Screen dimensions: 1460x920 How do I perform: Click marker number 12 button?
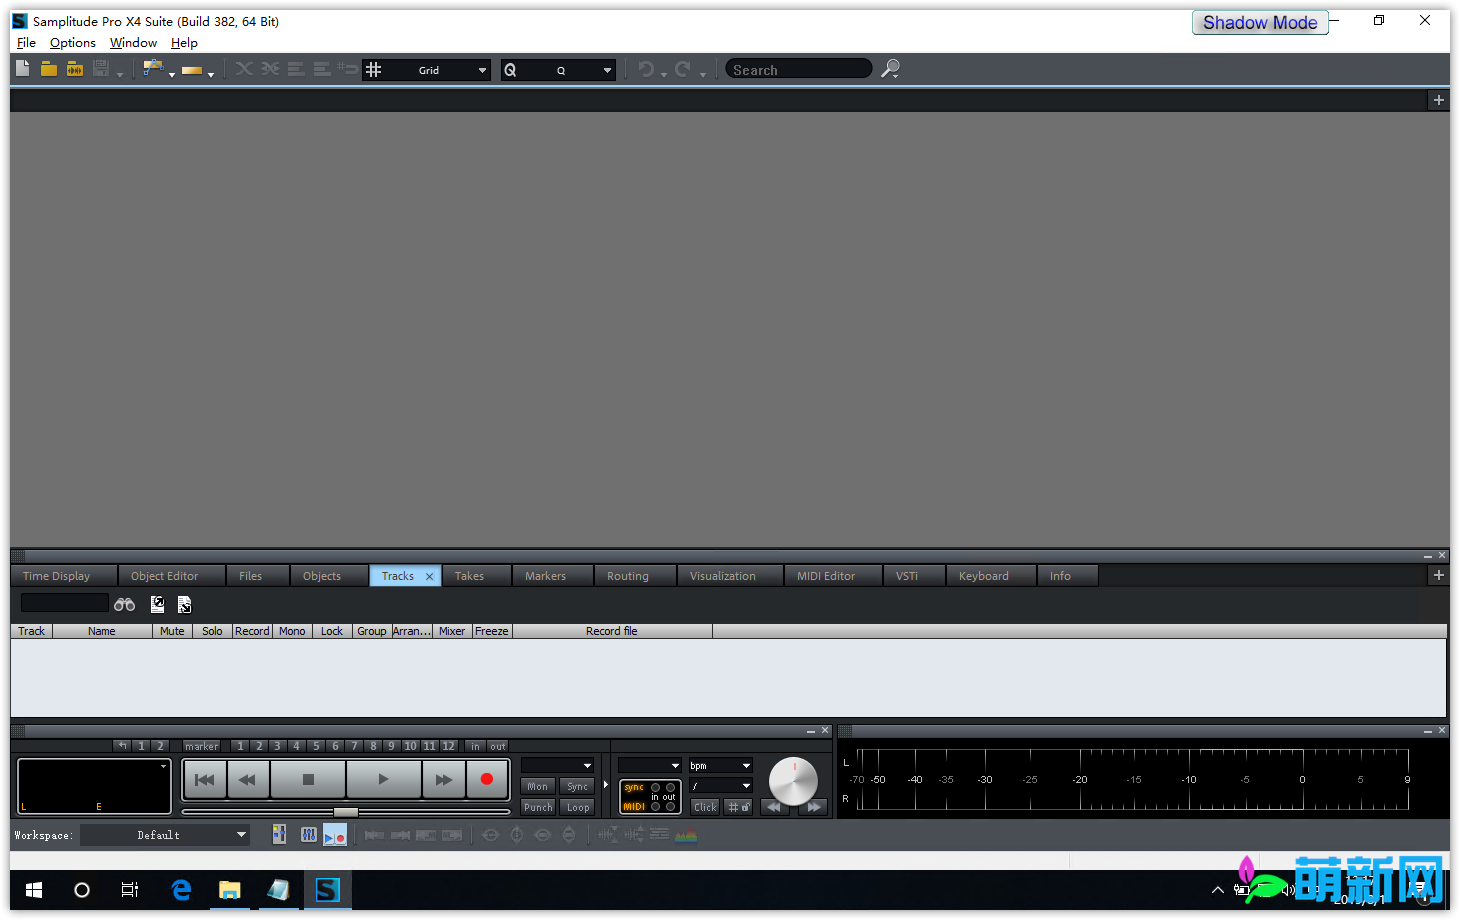click(x=448, y=746)
